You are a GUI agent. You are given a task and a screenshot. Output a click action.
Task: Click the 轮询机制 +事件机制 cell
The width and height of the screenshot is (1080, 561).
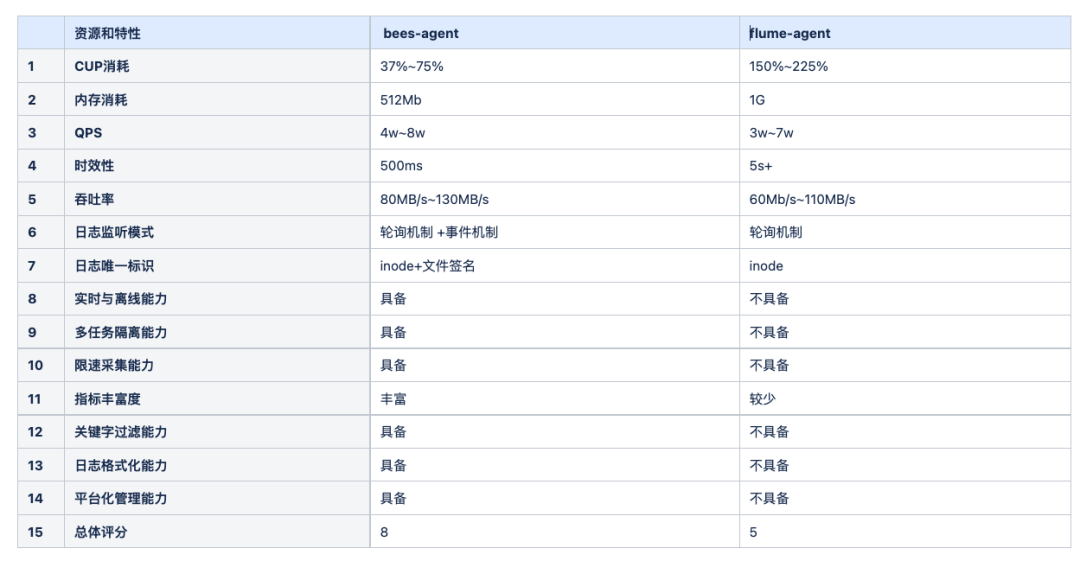[x=439, y=232]
